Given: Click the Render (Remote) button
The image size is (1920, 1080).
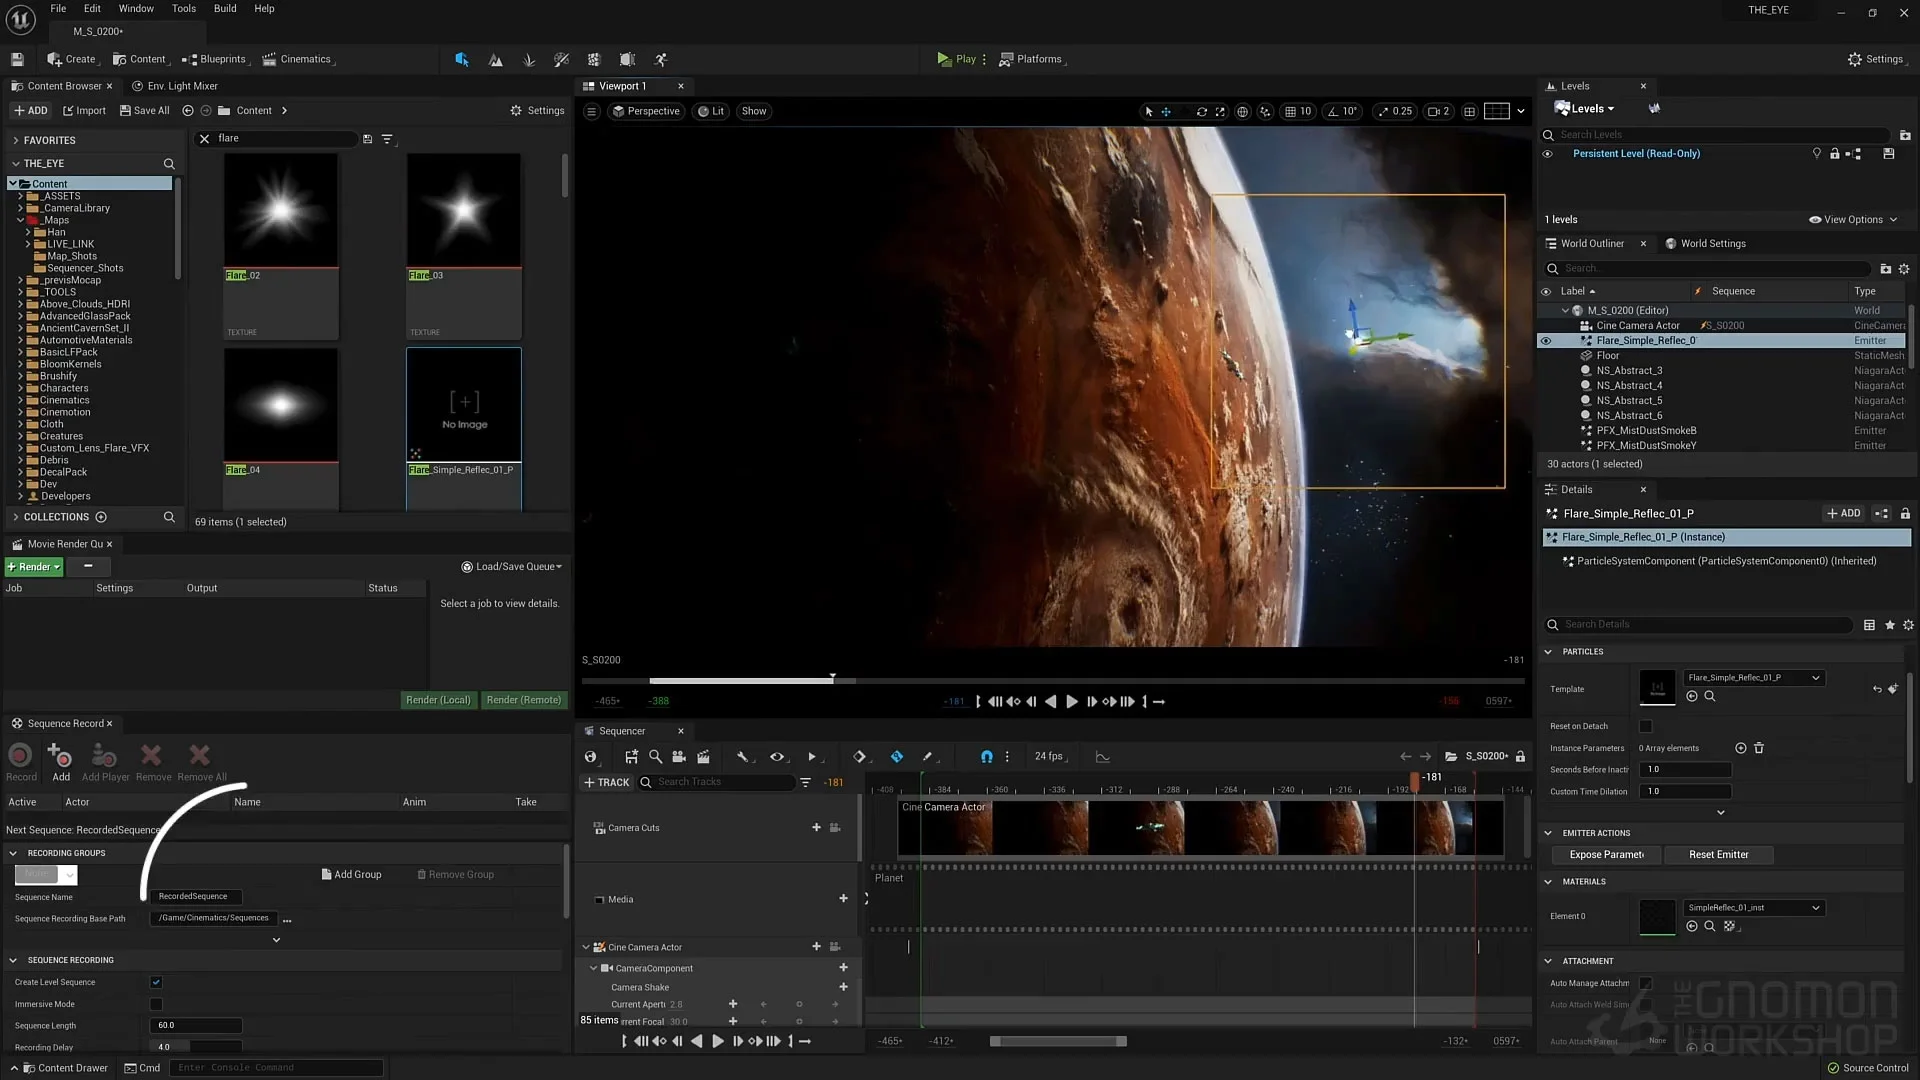Looking at the screenshot, I should pos(524,700).
